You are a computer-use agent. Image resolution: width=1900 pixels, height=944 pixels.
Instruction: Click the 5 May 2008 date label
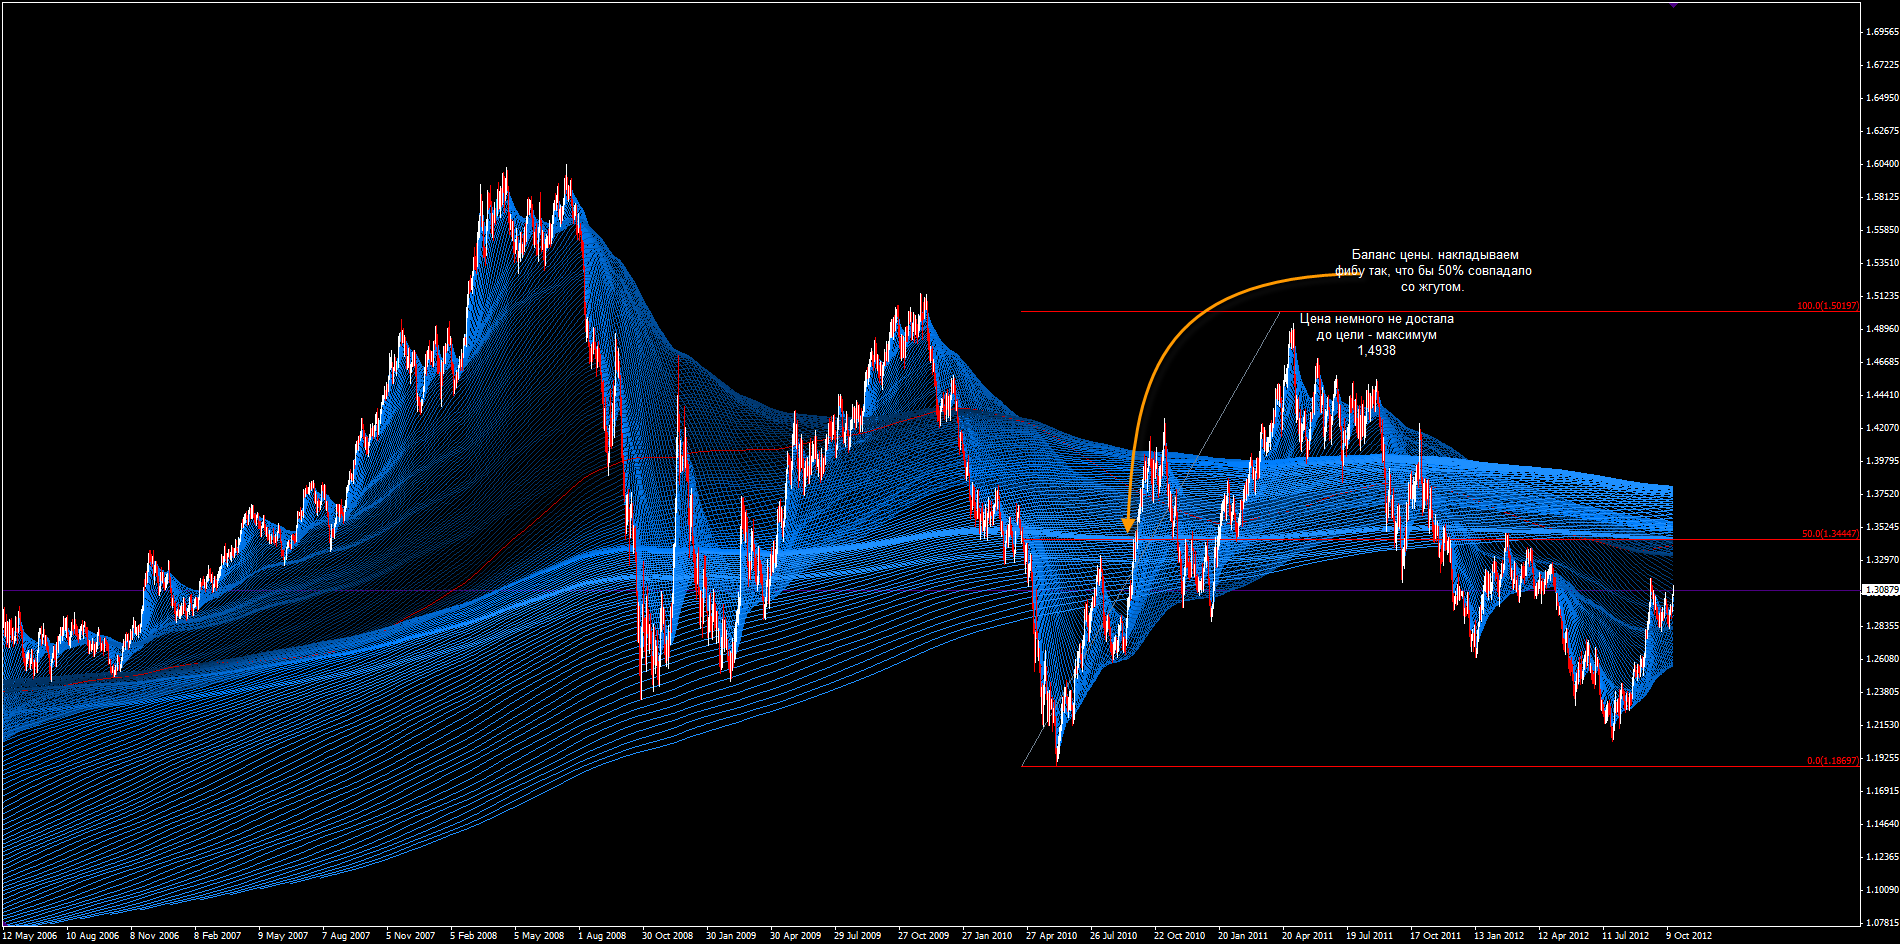[x=539, y=936]
